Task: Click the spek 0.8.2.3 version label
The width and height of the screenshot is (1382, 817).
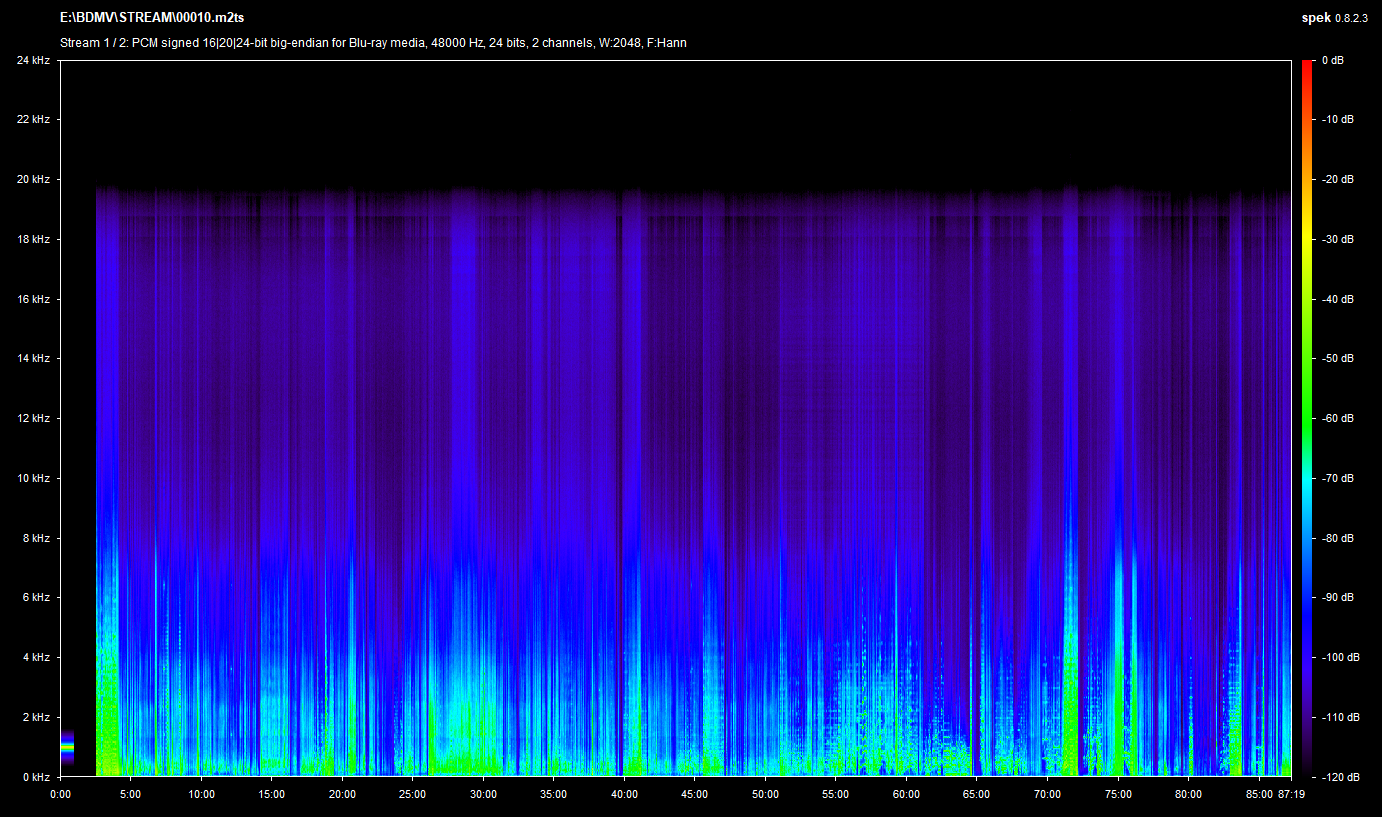Action: [x=1334, y=18]
